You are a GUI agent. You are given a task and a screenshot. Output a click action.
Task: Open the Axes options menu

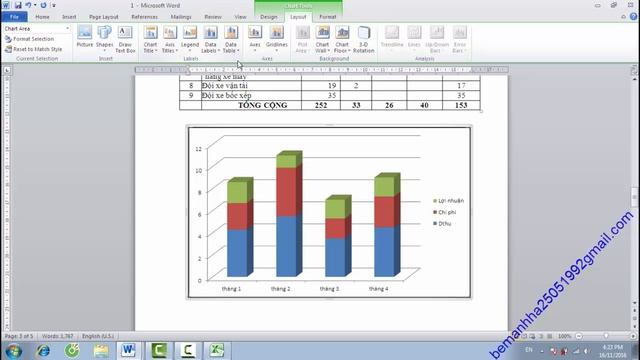255,39
